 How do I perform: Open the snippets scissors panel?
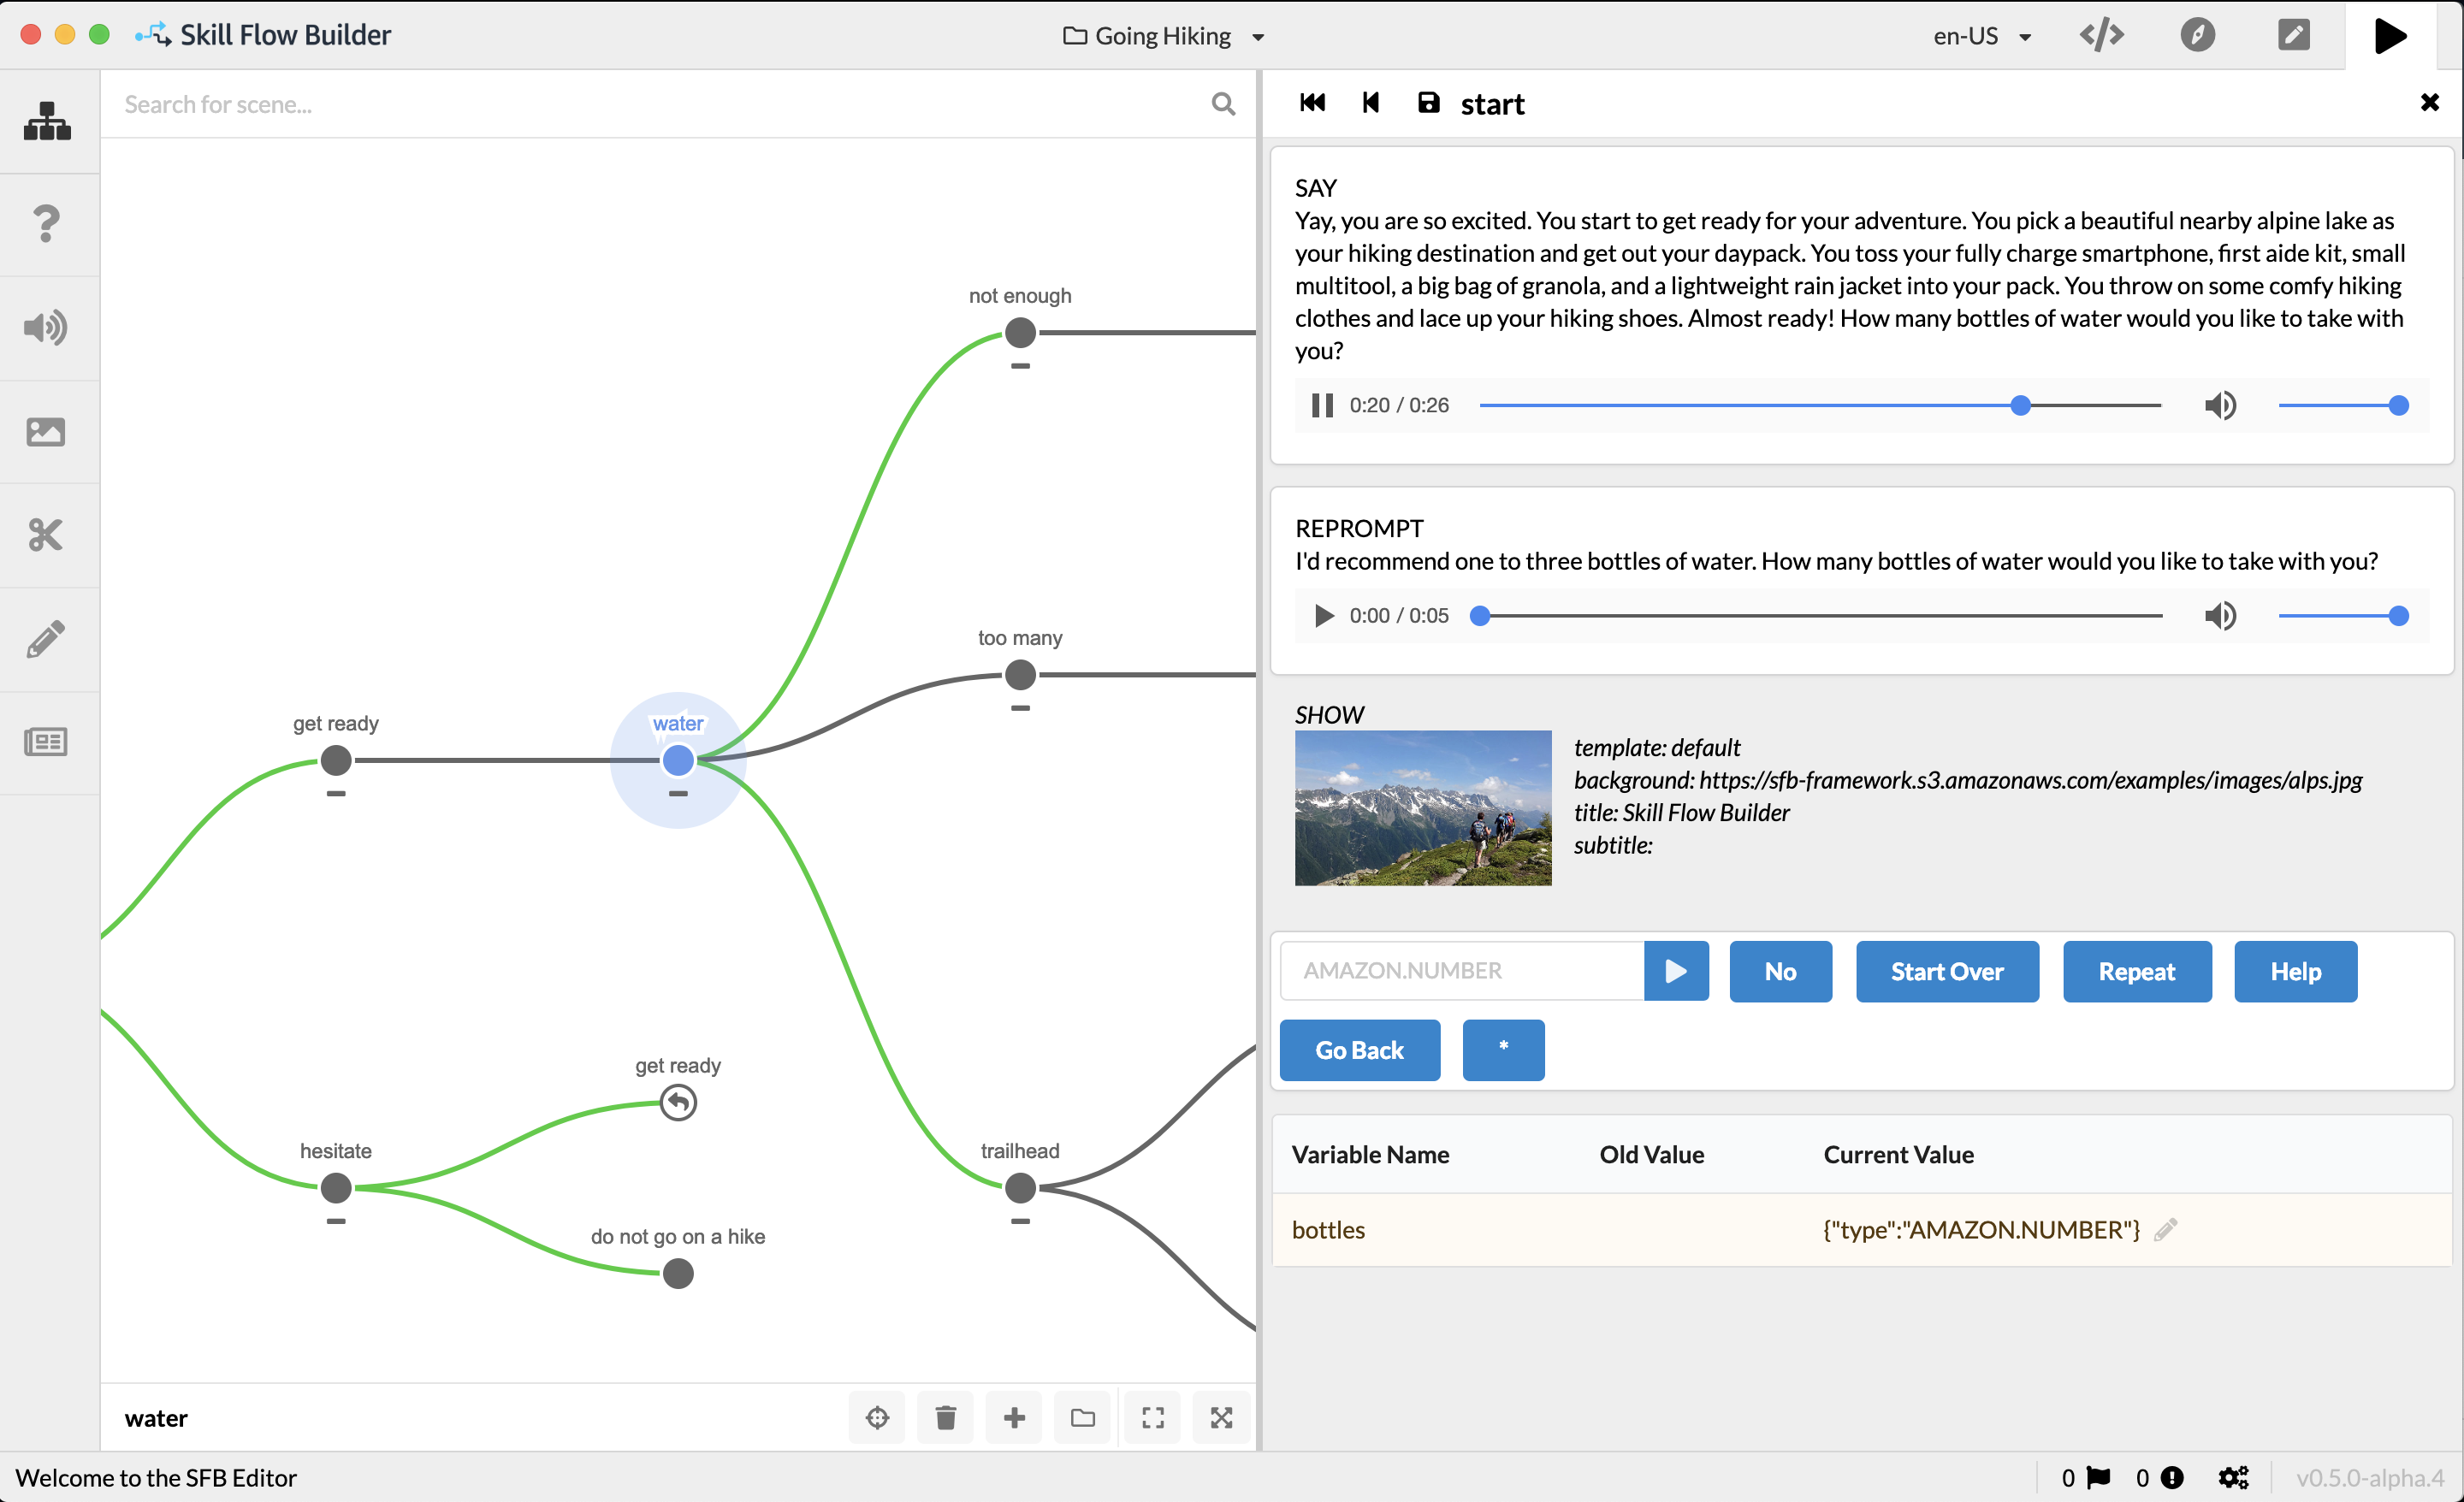point(47,535)
